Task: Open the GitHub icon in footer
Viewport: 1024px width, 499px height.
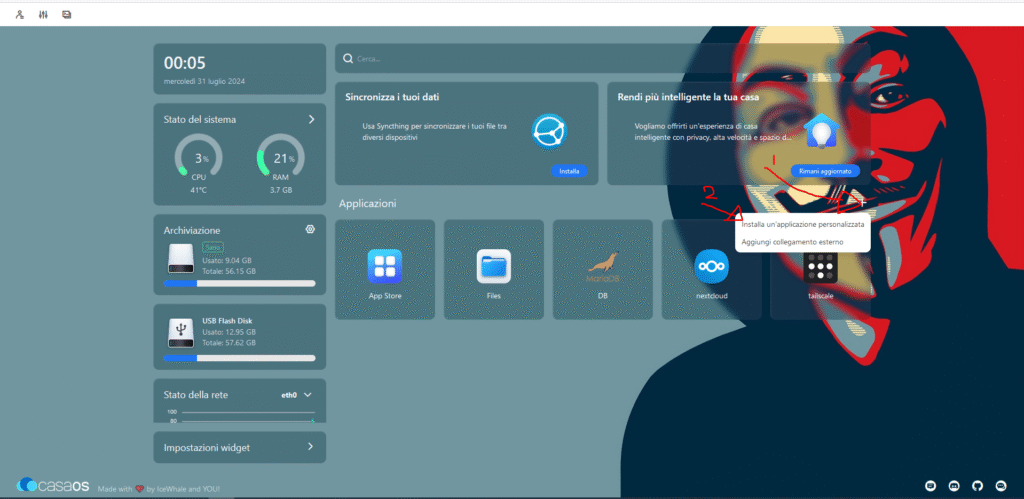Action: (x=978, y=486)
